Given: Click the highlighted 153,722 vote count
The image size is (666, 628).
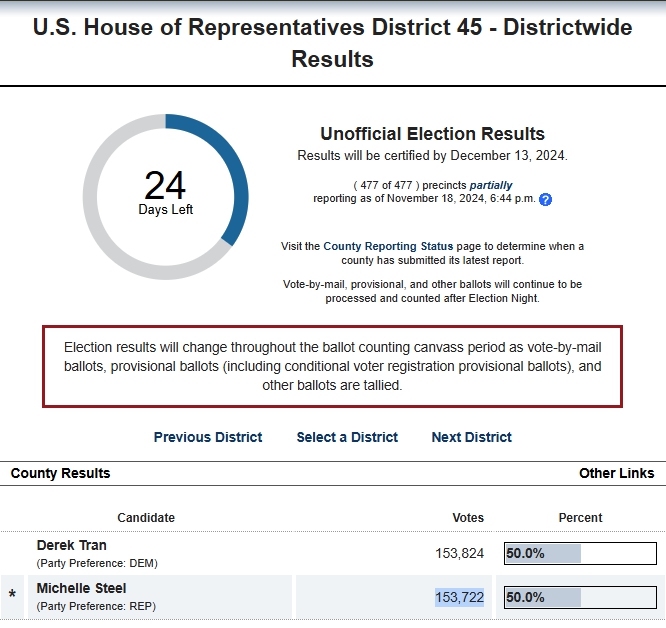Looking at the screenshot, I should 460,597.
